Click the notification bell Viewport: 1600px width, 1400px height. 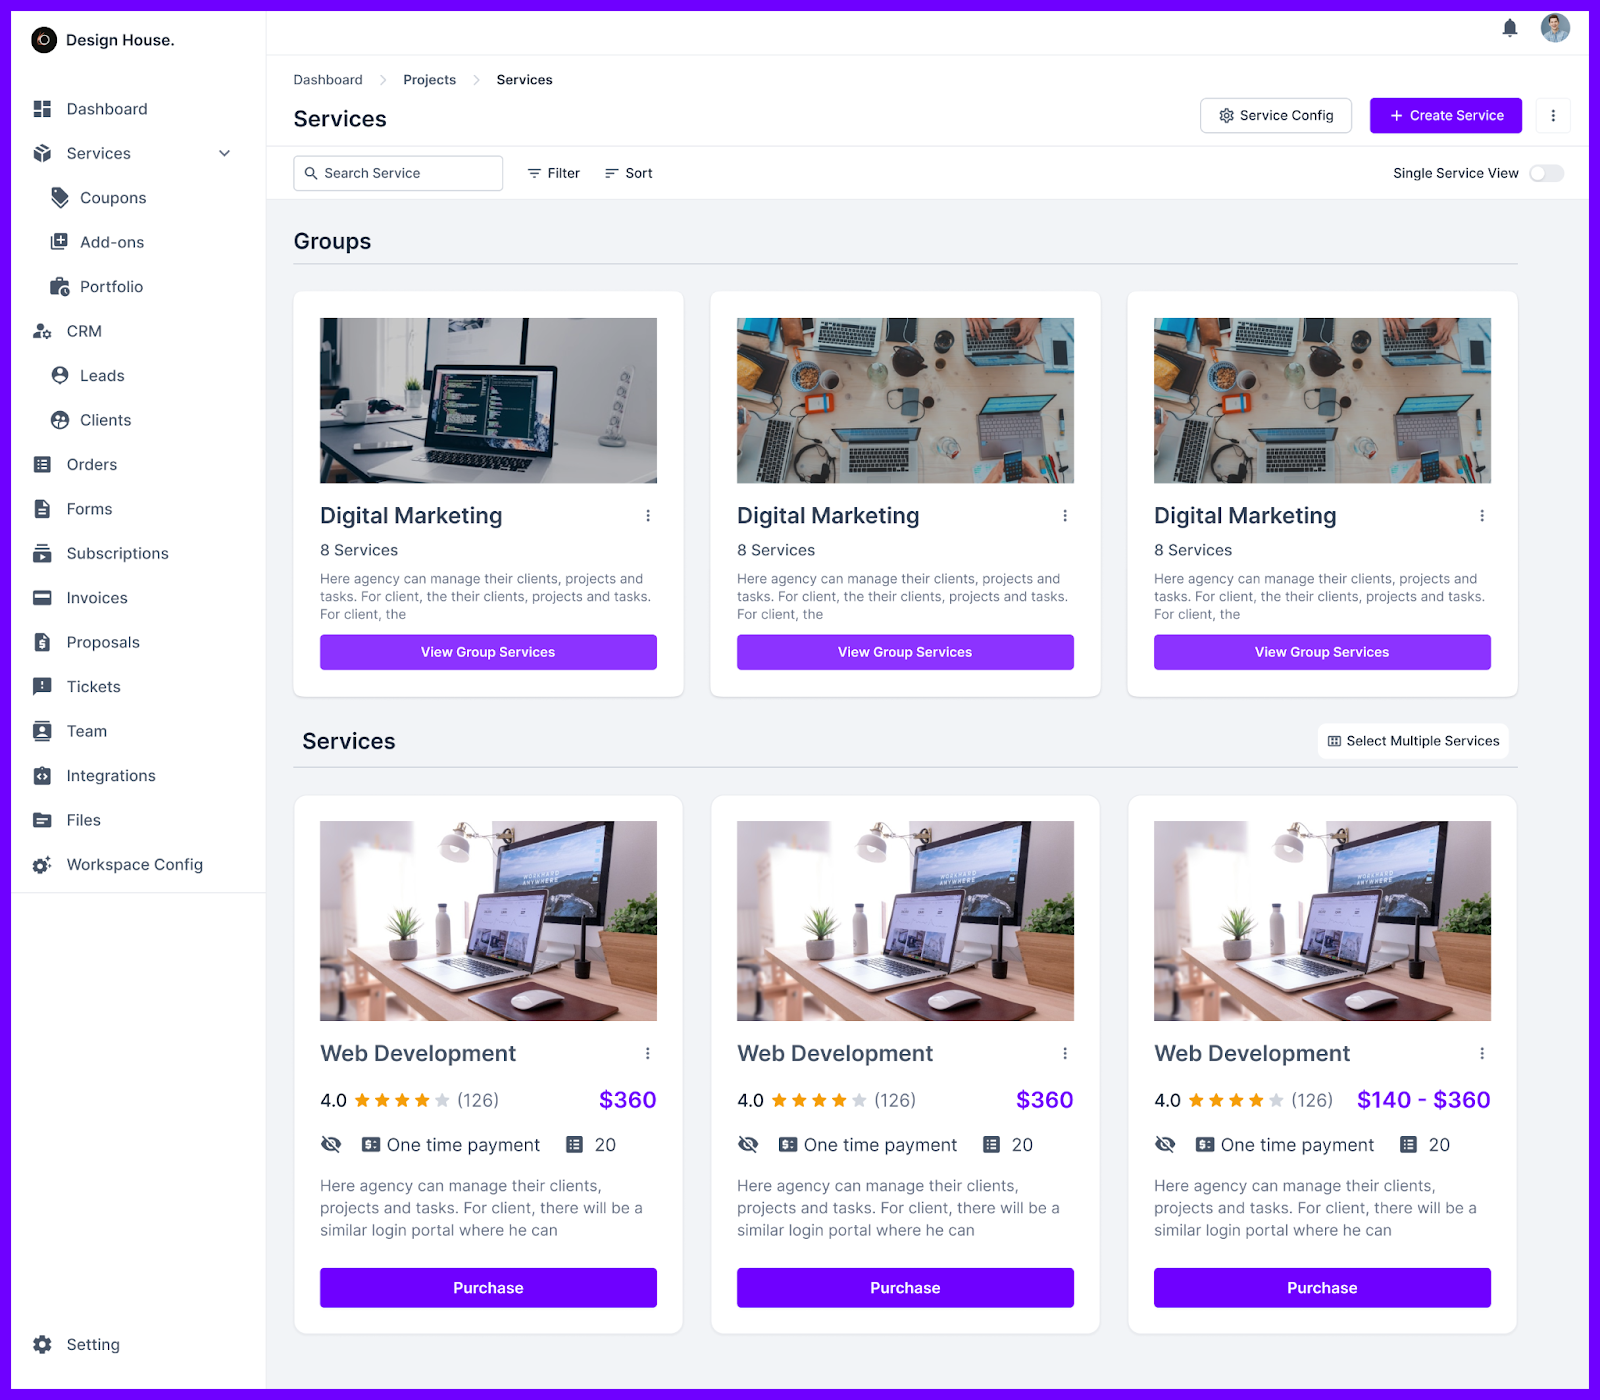[1510, 28]
